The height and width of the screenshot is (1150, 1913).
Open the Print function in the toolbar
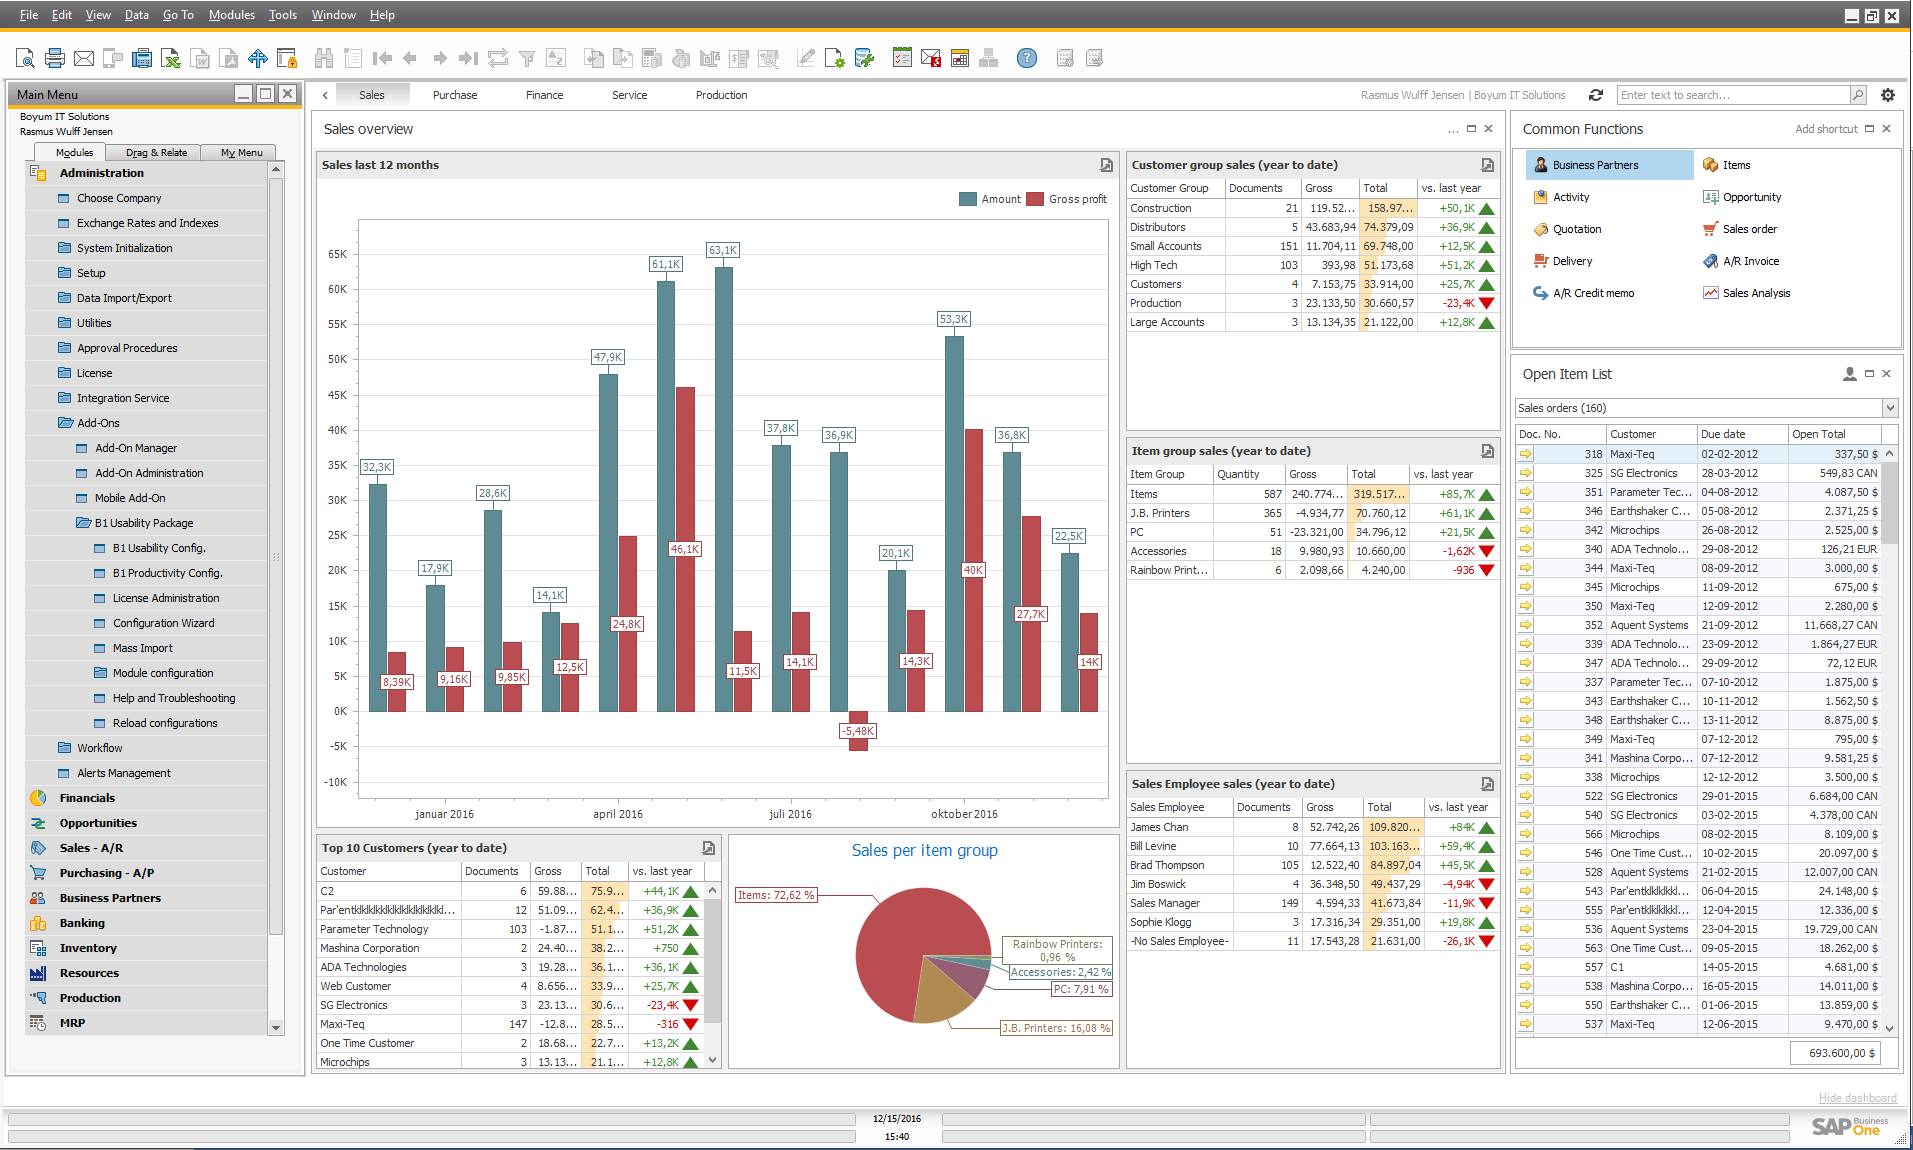coord(54,57)
